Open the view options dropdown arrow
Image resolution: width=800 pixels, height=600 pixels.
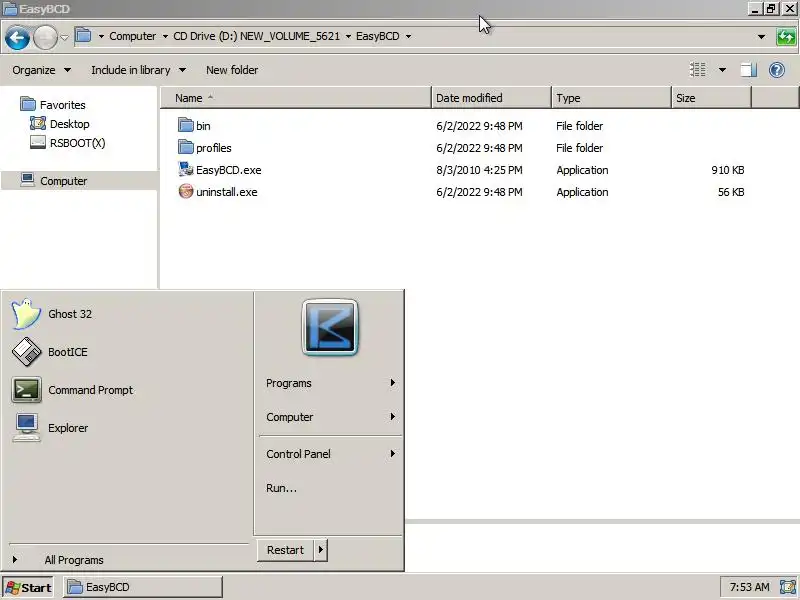pyautogui.click(x=722, y=69)
